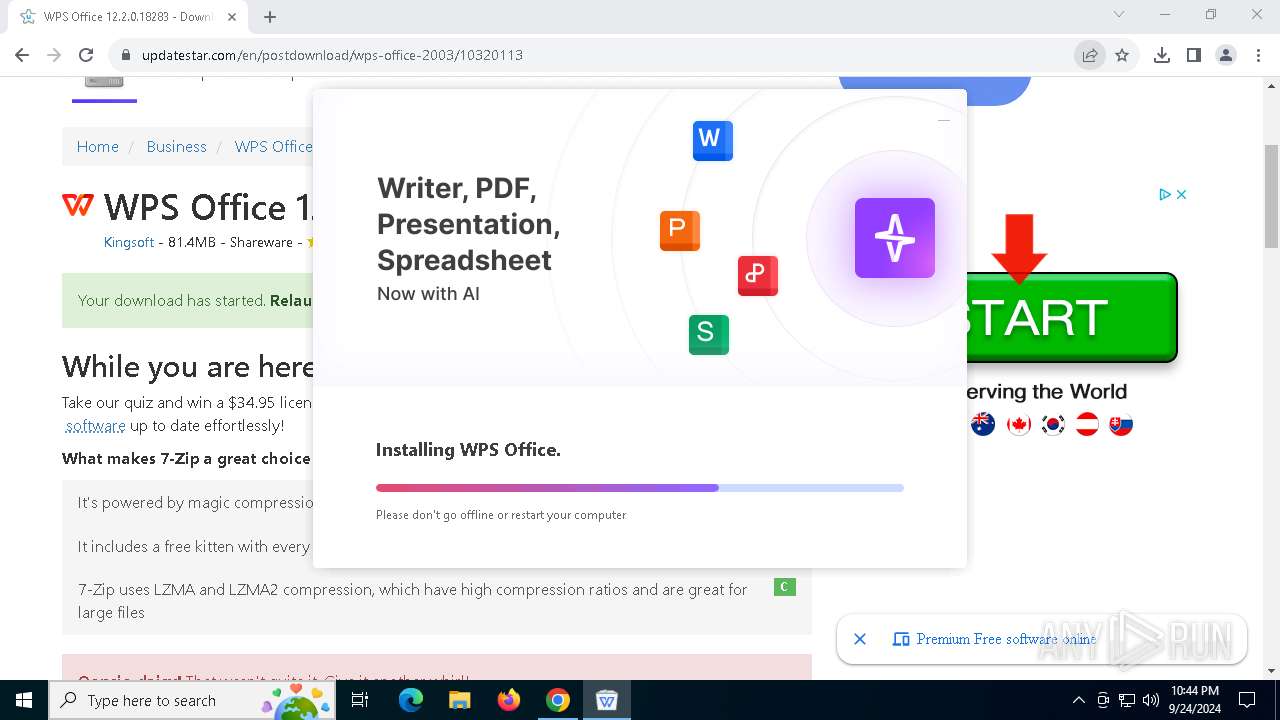Click the South Korea flag icon

(1052, 424)
